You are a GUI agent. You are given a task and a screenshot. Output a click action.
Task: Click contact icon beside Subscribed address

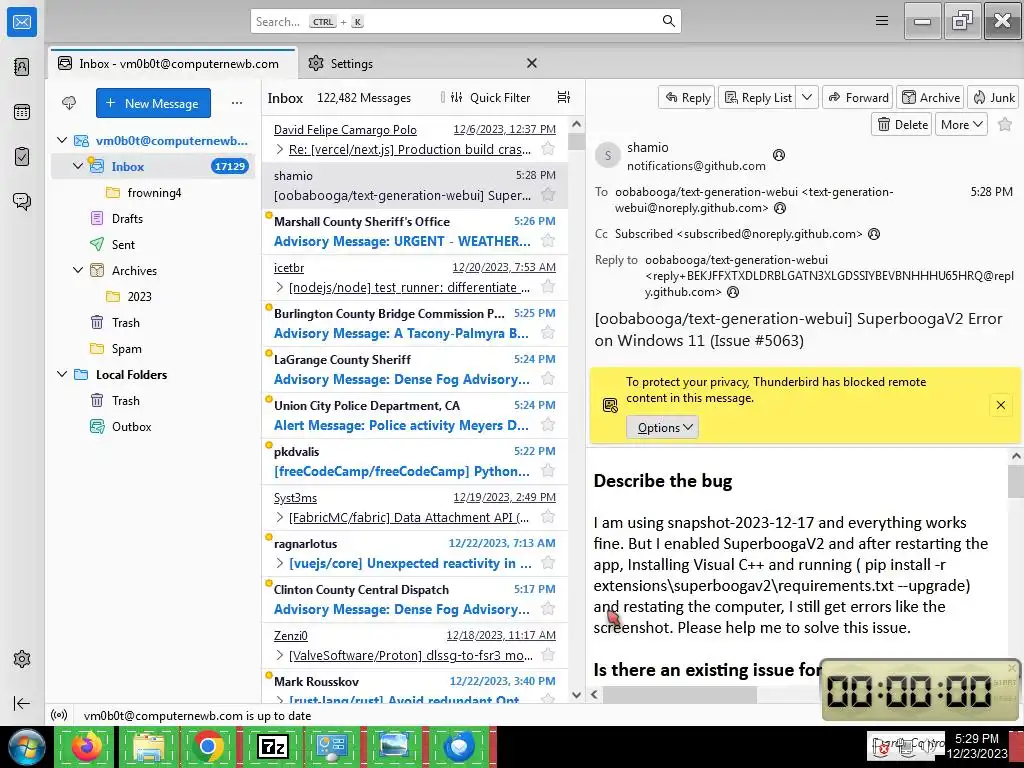(x=873, y=234)
